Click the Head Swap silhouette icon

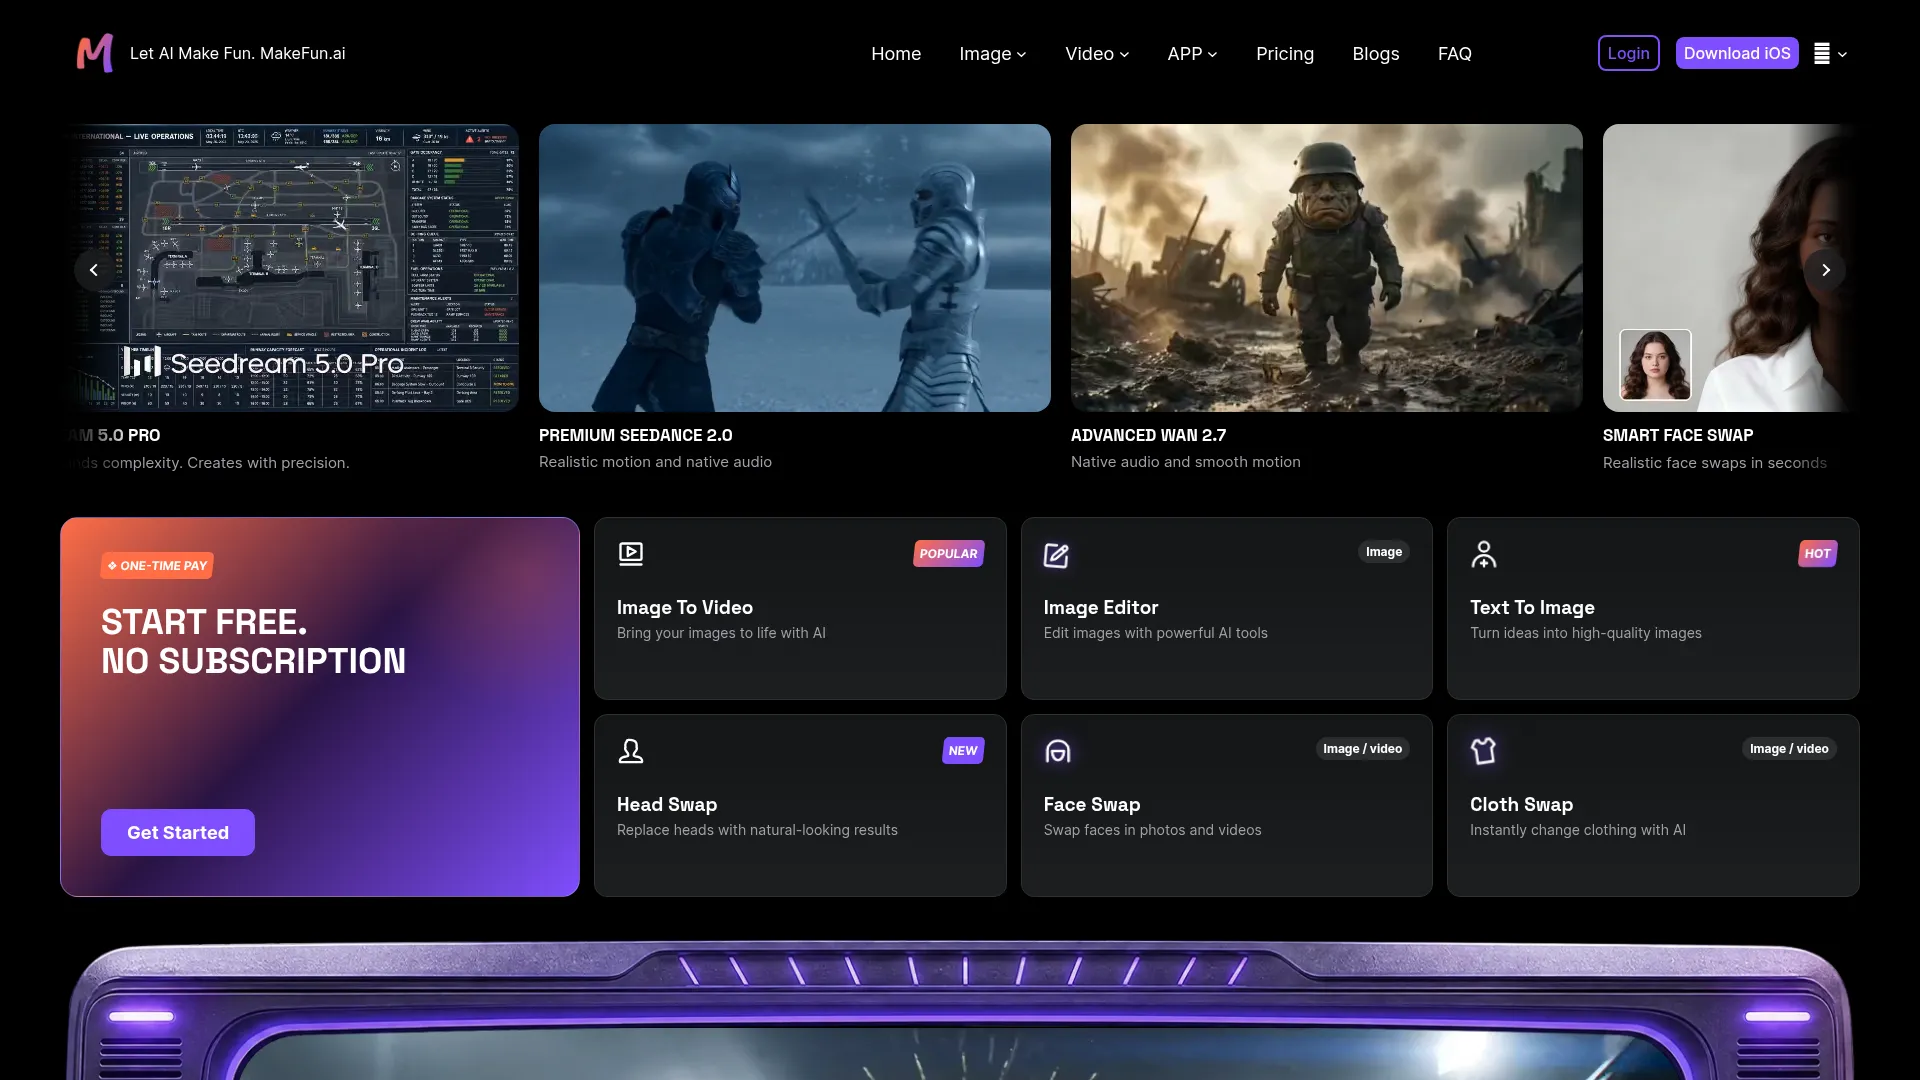631,751
